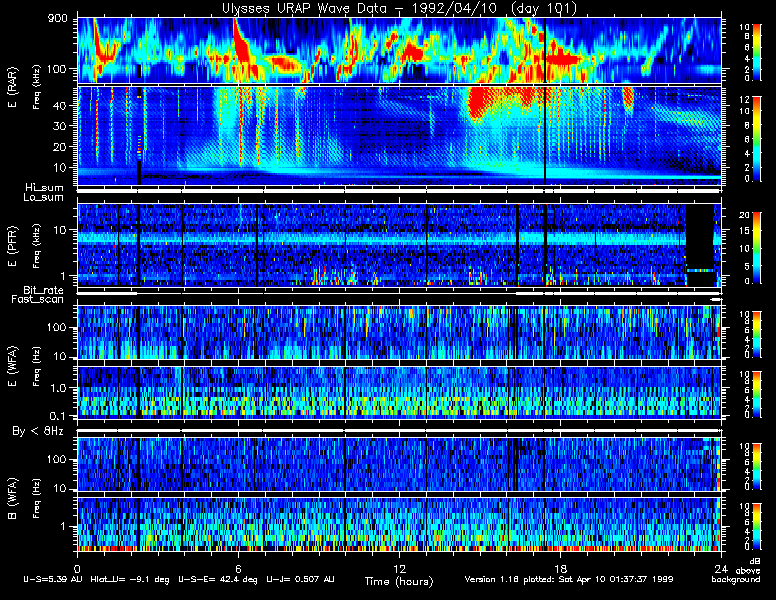This screenshot has height=600, width=776.
Task: Click the RAR 10–40 kHz spectrogram panel
Action: coord(399,136)
